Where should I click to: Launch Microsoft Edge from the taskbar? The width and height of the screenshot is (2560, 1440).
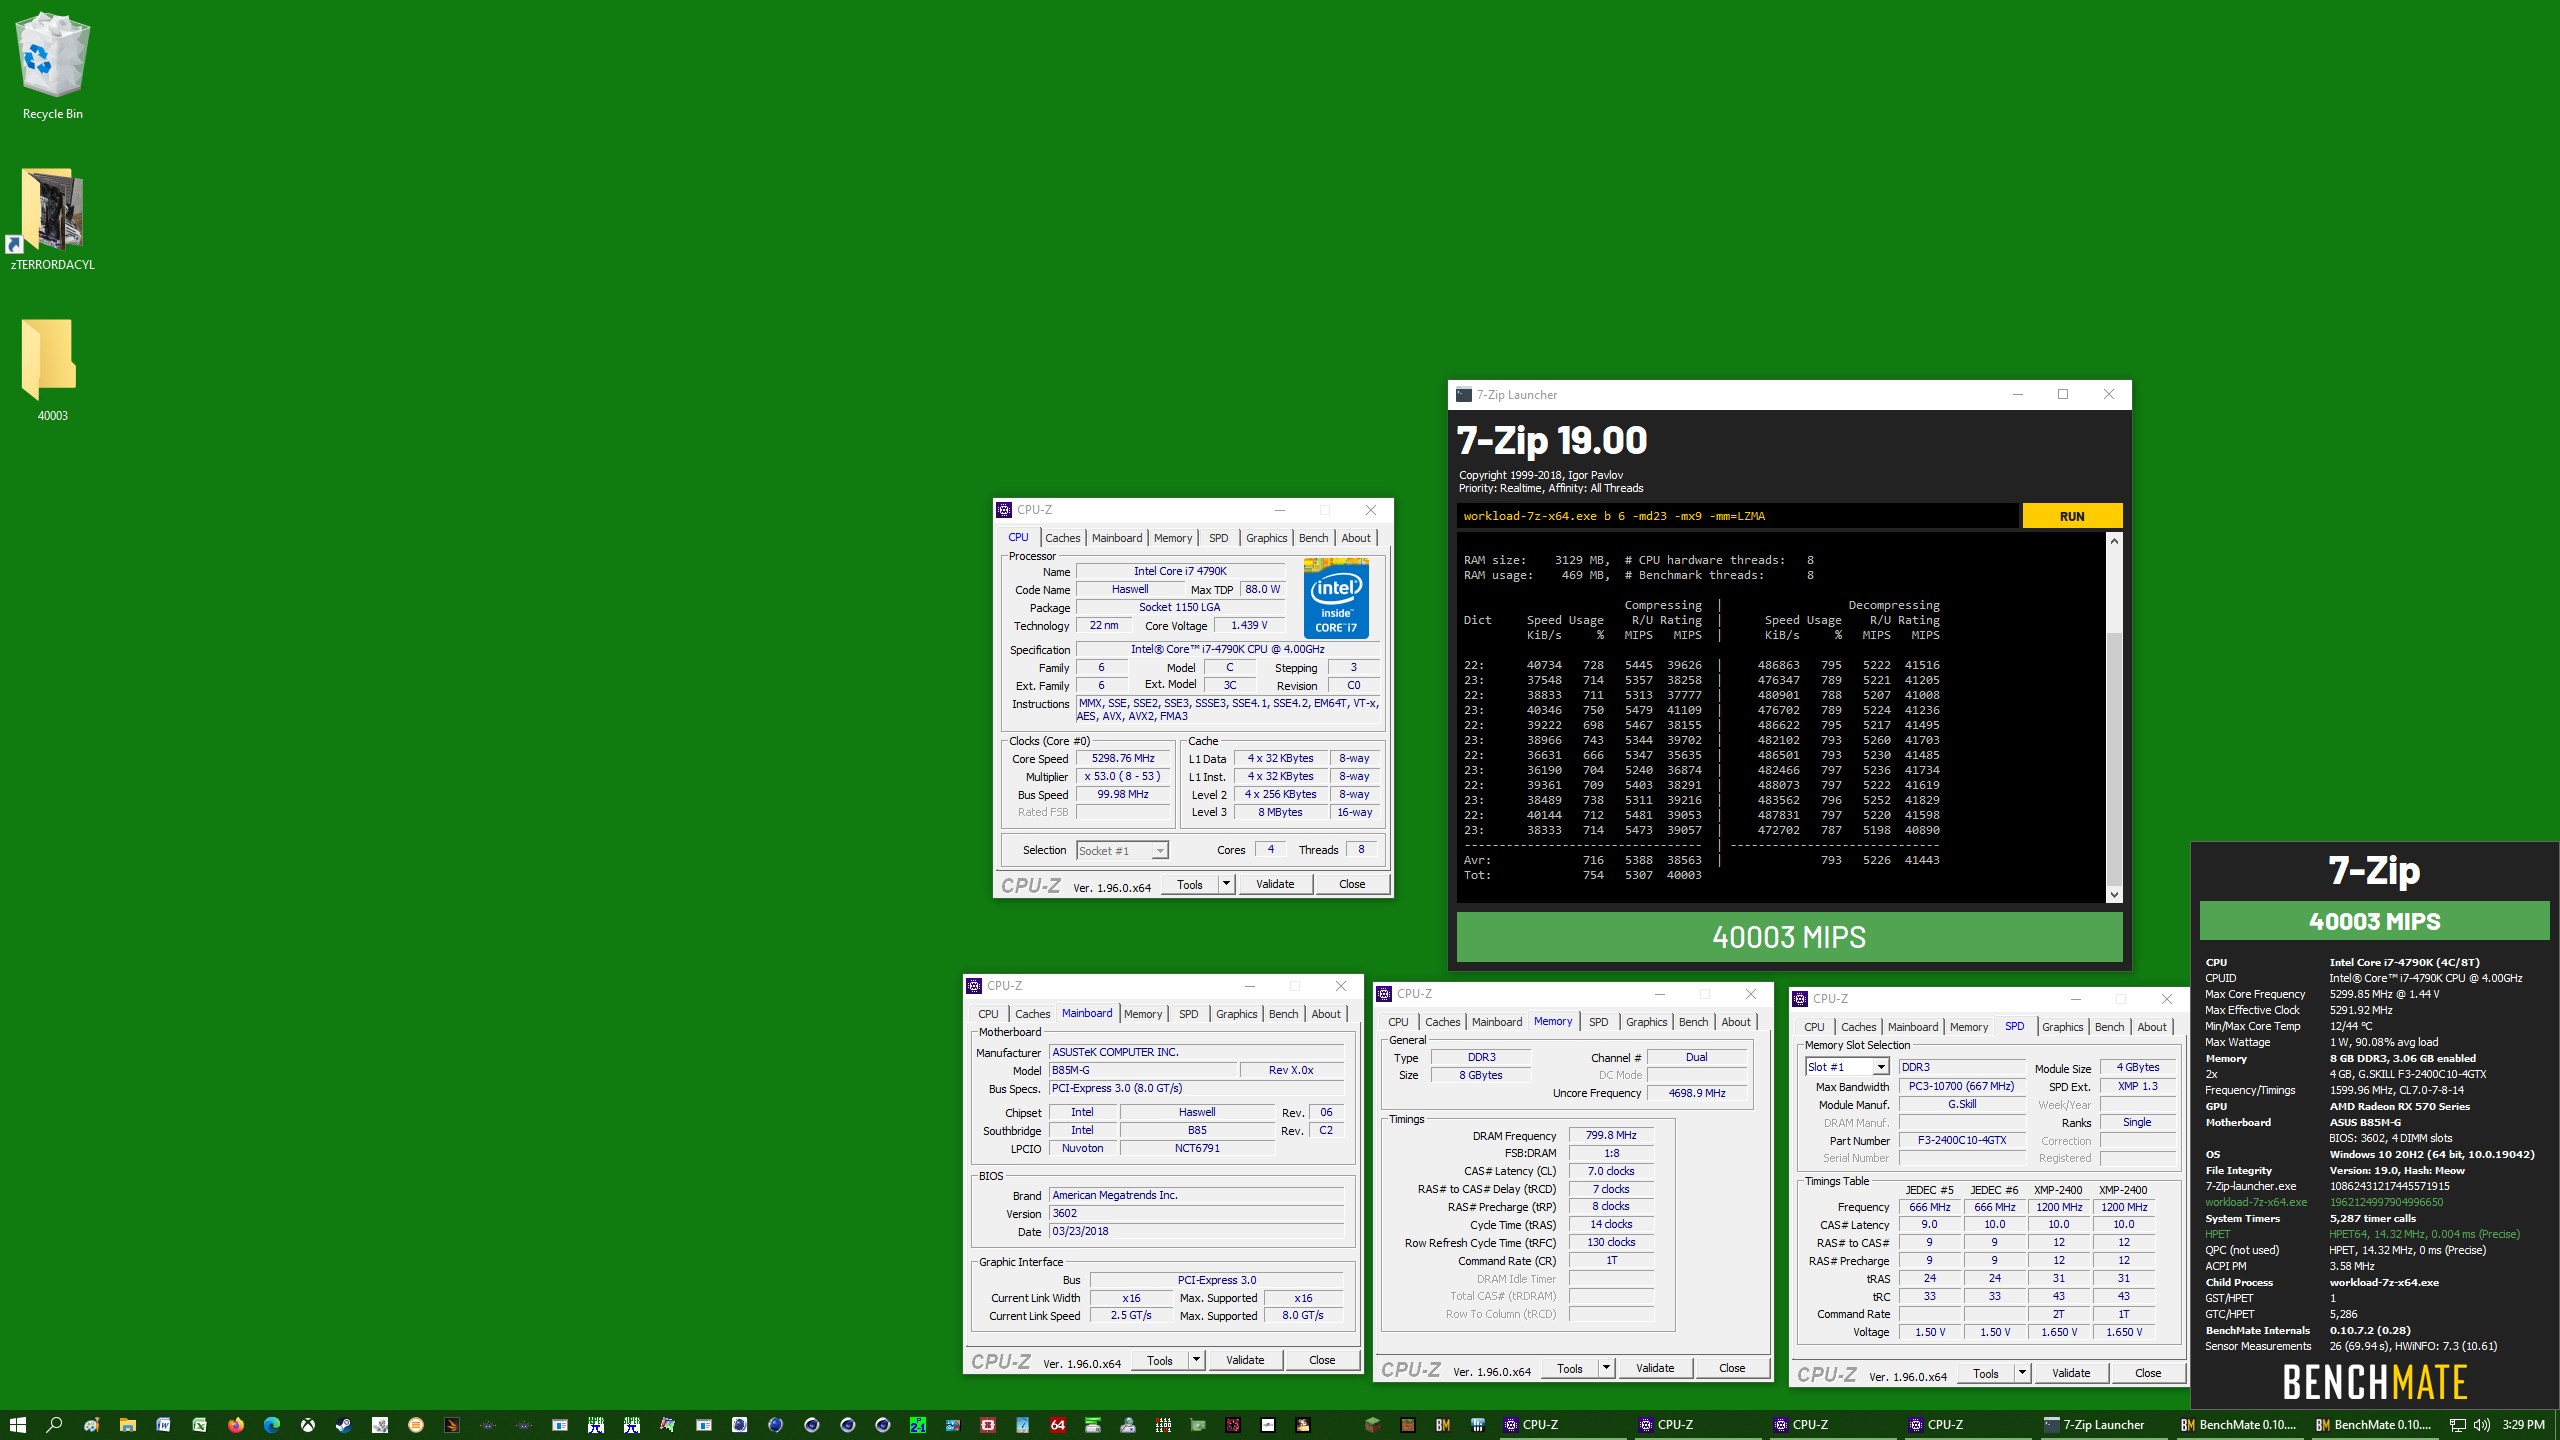[x=271, y=1425]
